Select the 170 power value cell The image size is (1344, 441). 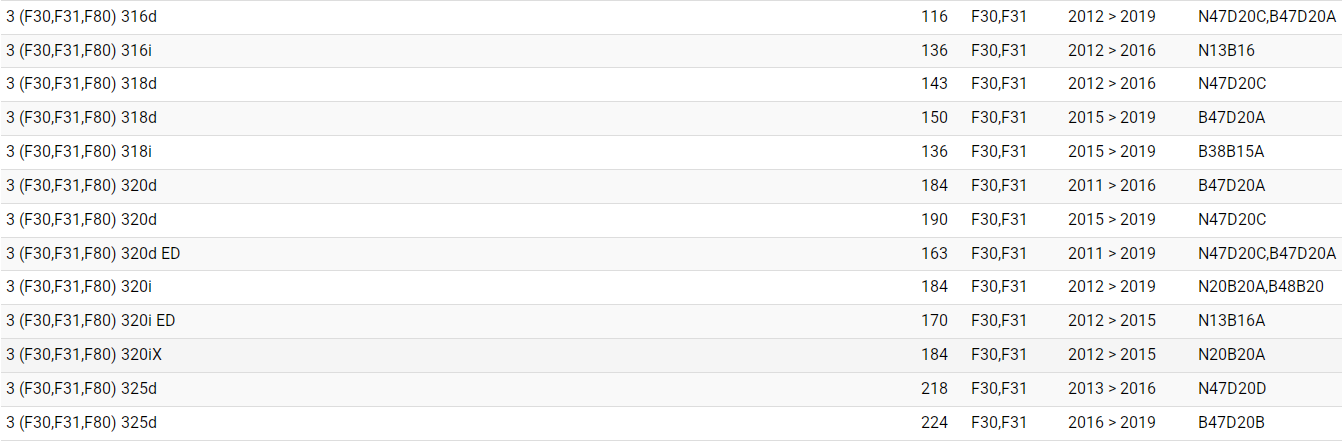(x=934, y=320)
